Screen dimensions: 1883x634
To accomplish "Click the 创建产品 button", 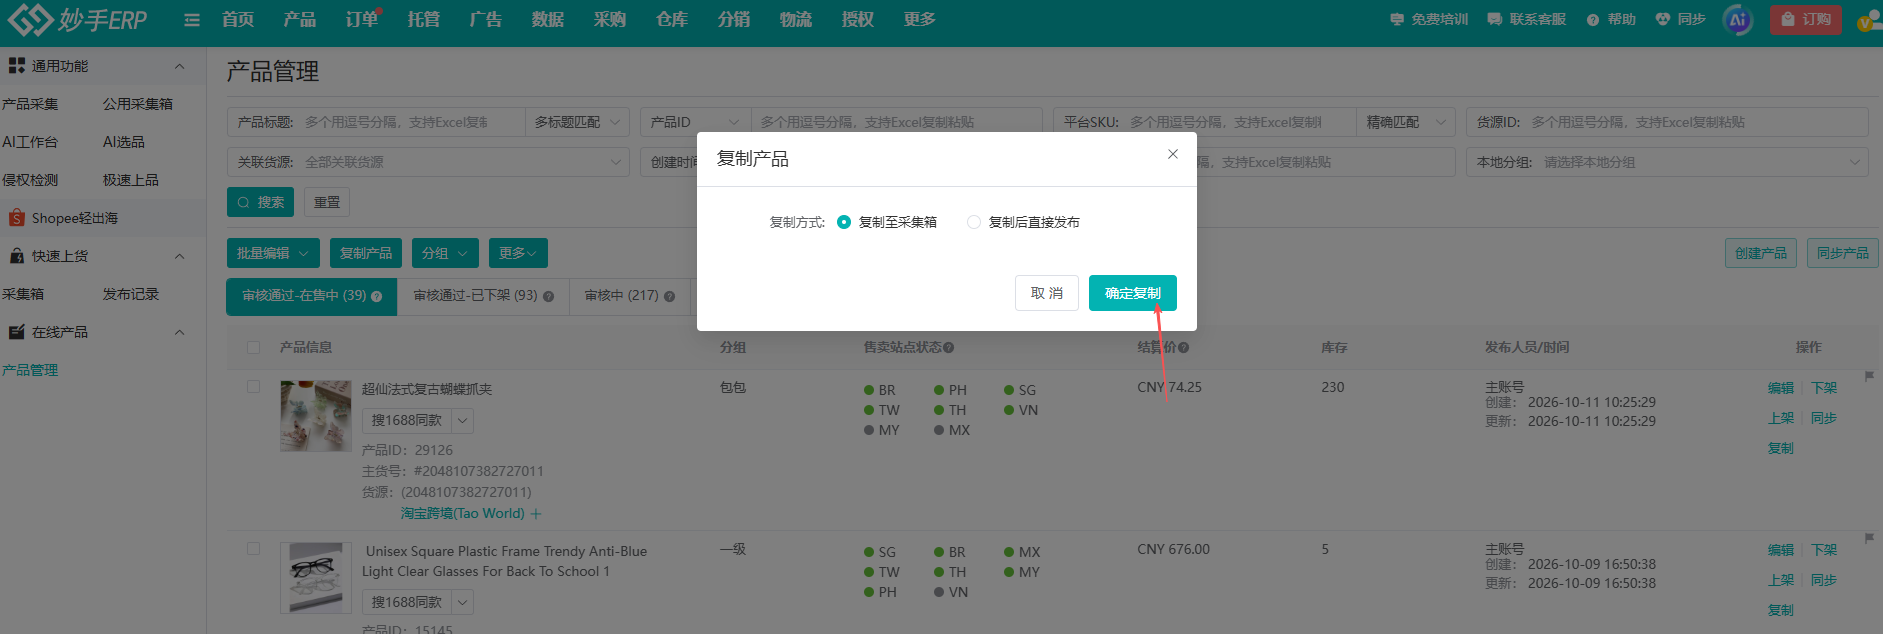I will click(x=1760, y=253).
